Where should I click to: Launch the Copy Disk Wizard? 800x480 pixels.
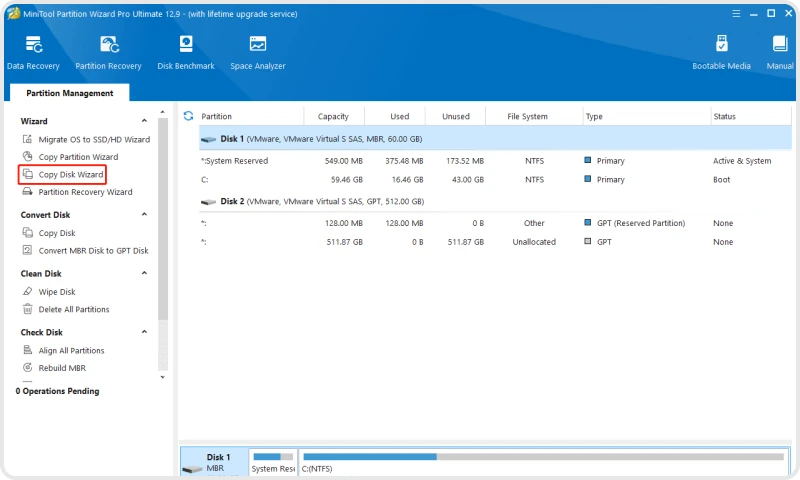coord(63,174)
